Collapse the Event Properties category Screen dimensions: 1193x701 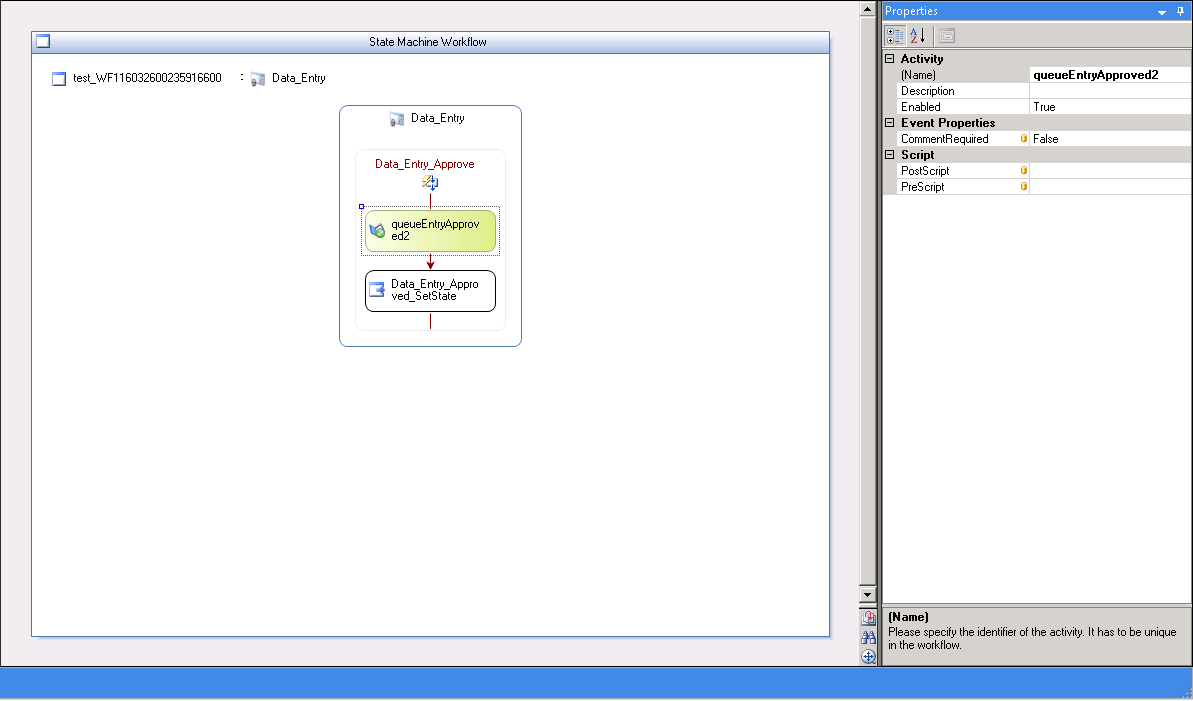click(890, 123)
